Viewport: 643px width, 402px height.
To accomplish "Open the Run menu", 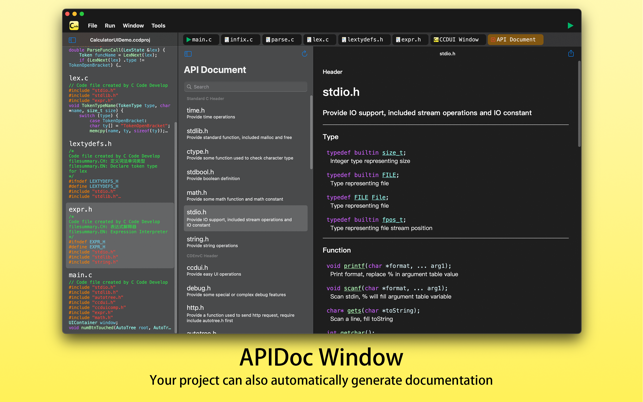I will tap(109, 25).
